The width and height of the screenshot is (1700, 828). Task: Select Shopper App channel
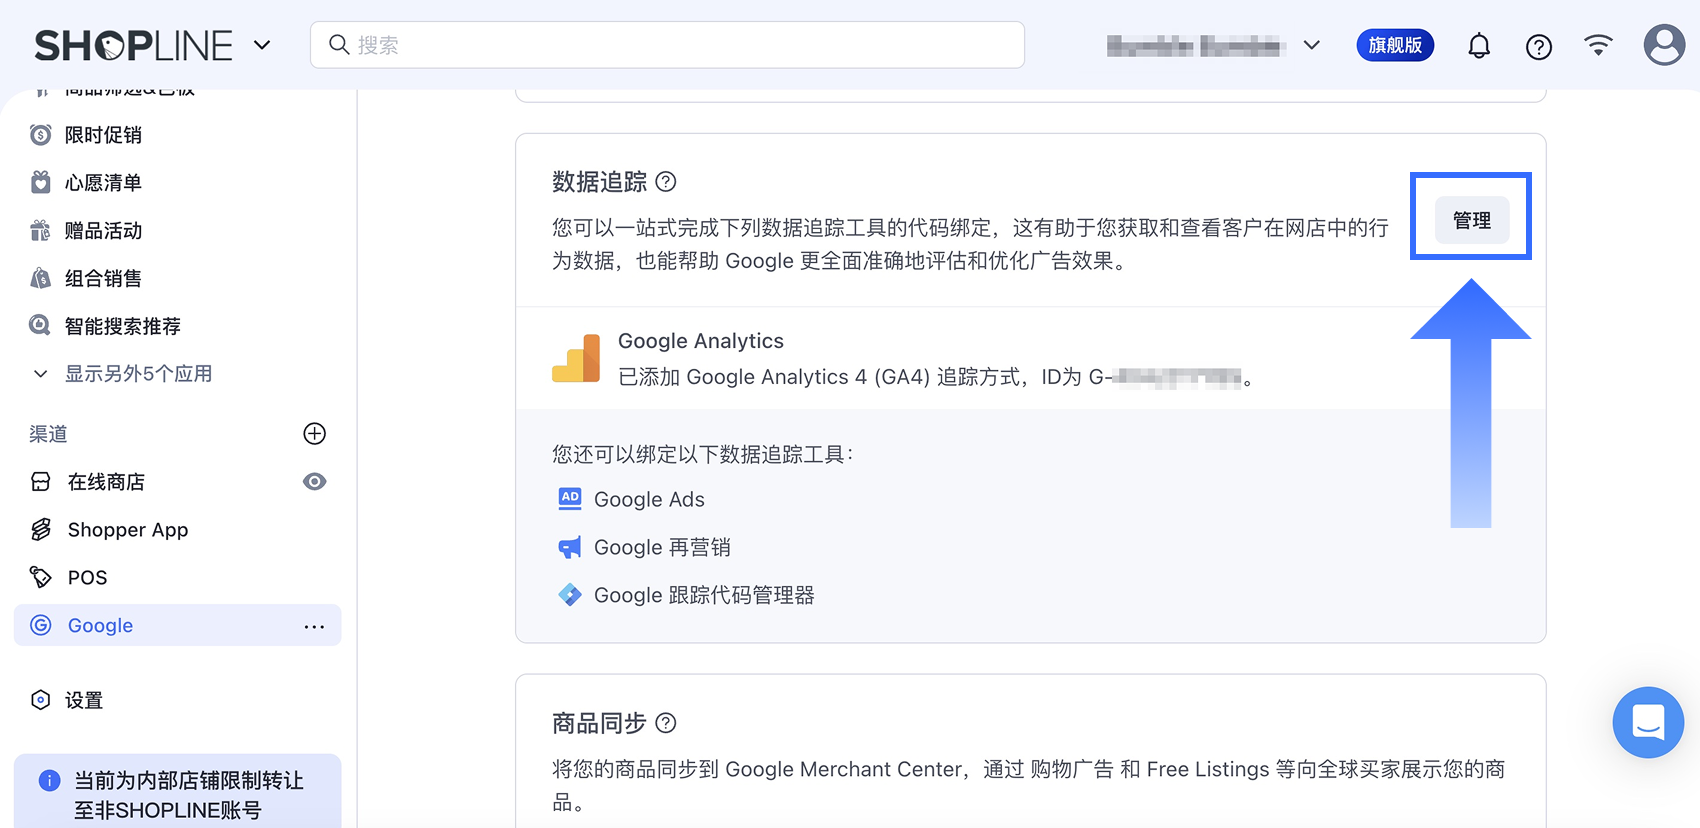127,530
